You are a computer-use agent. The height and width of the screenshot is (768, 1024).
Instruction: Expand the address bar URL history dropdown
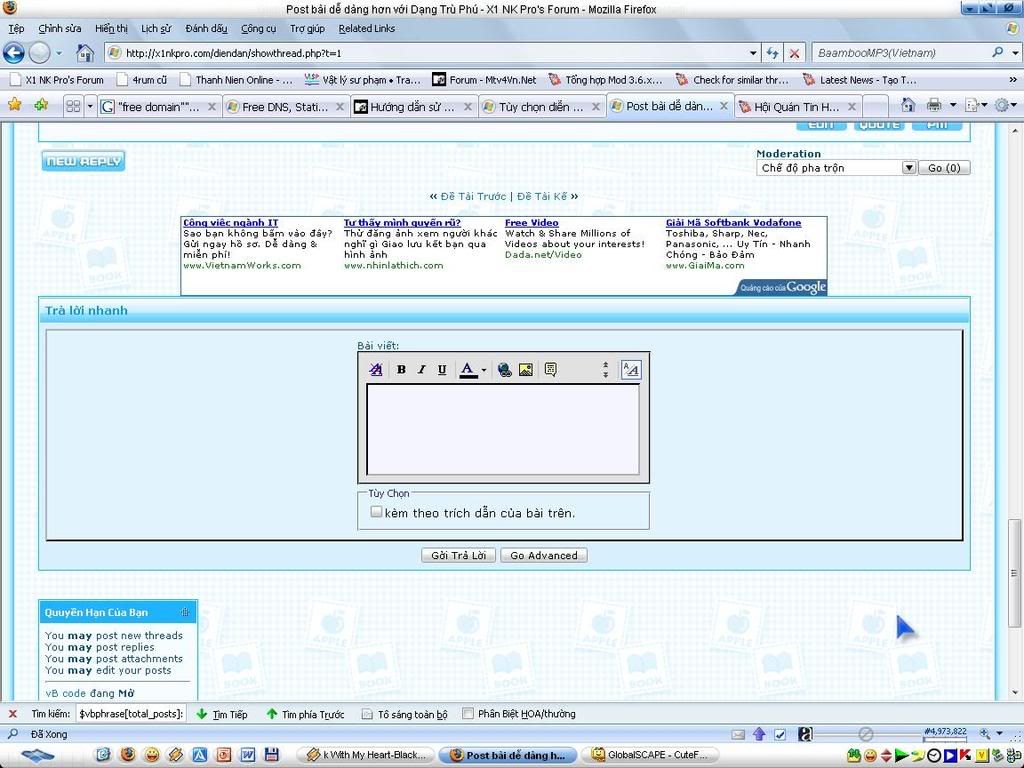click(x=753, y=53)
